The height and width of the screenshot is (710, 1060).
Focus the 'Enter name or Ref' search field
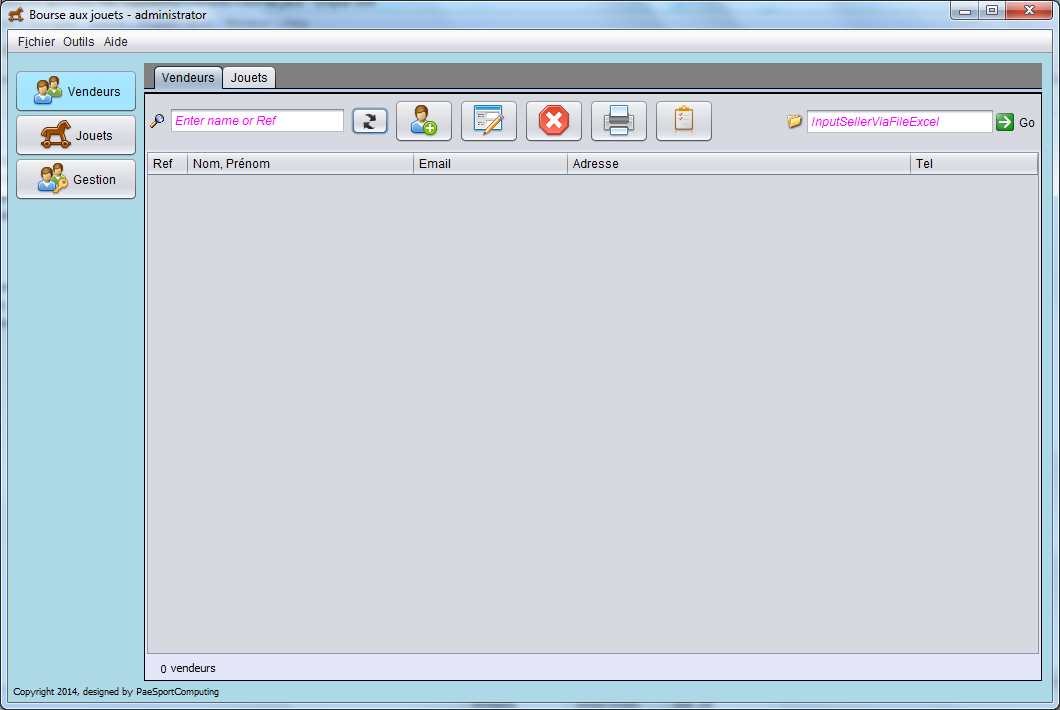click(x=257, y=121)
